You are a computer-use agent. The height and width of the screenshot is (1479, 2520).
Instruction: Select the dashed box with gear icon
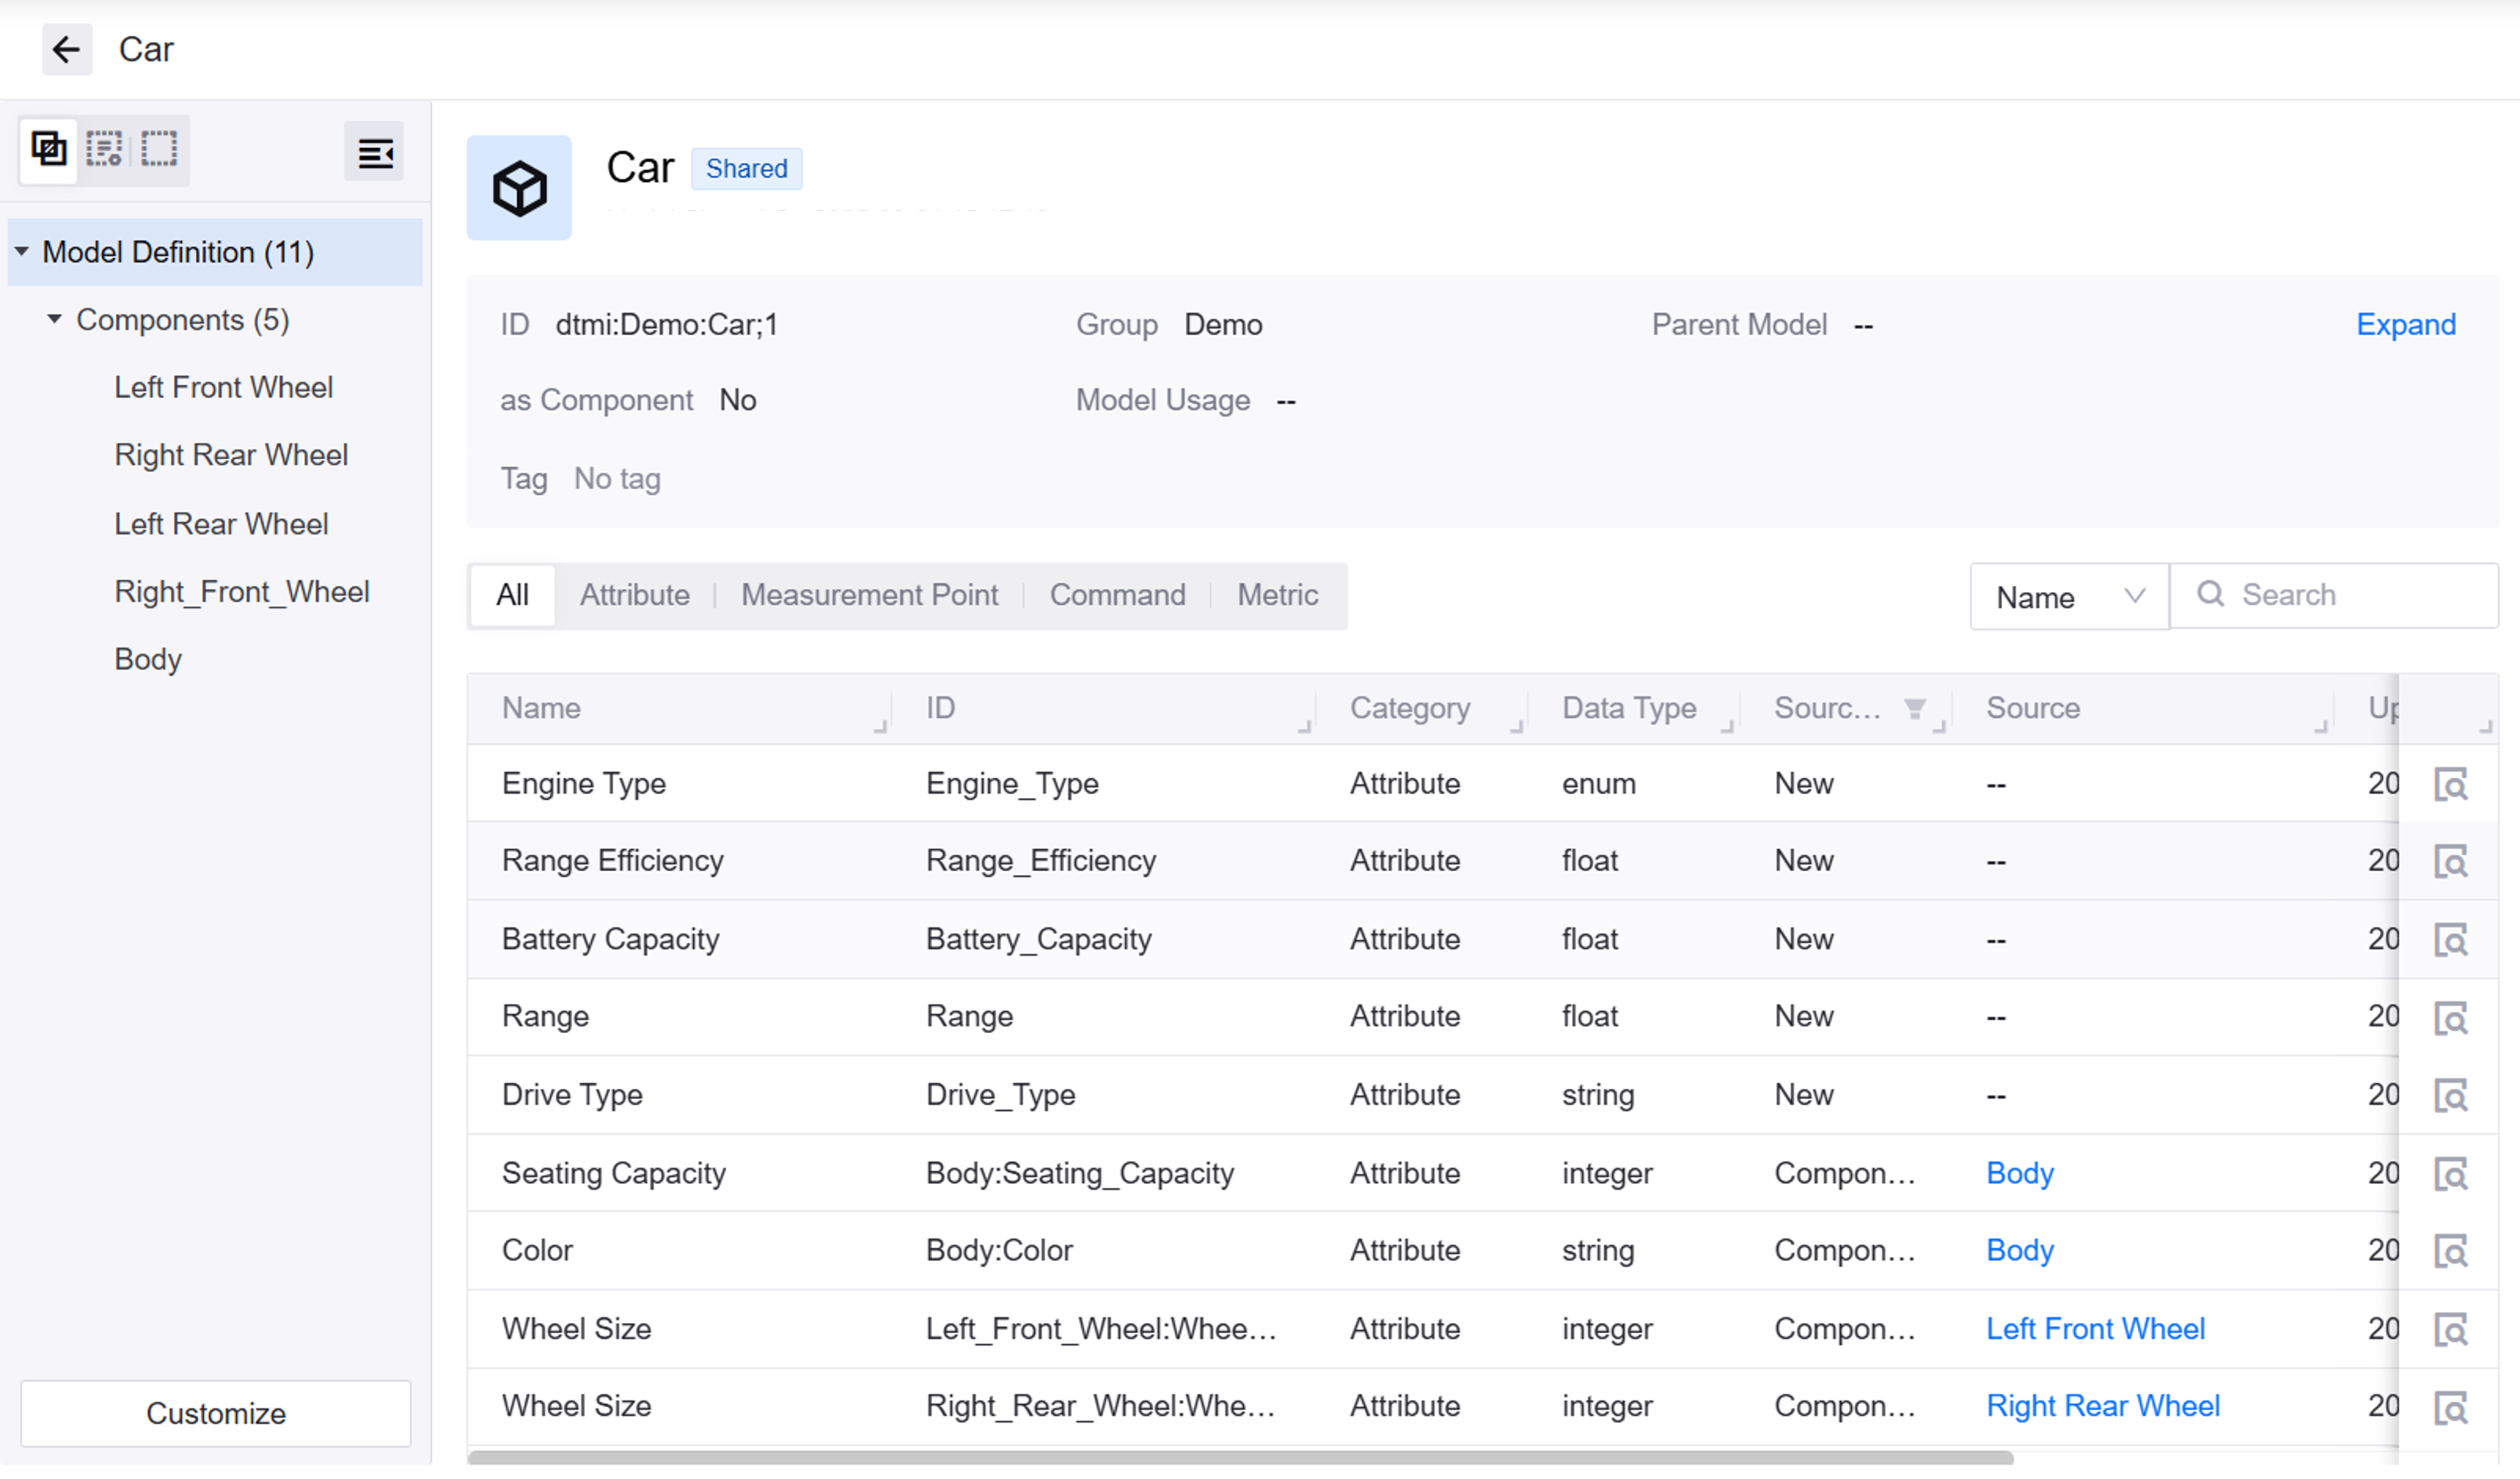104,150
